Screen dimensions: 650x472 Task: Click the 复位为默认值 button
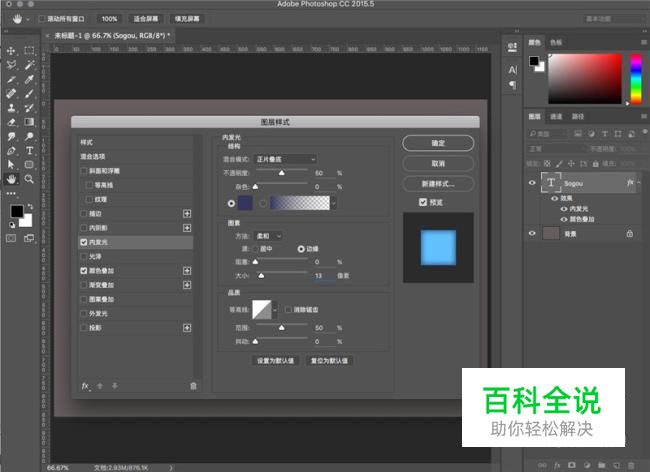(x=329, y=361)
